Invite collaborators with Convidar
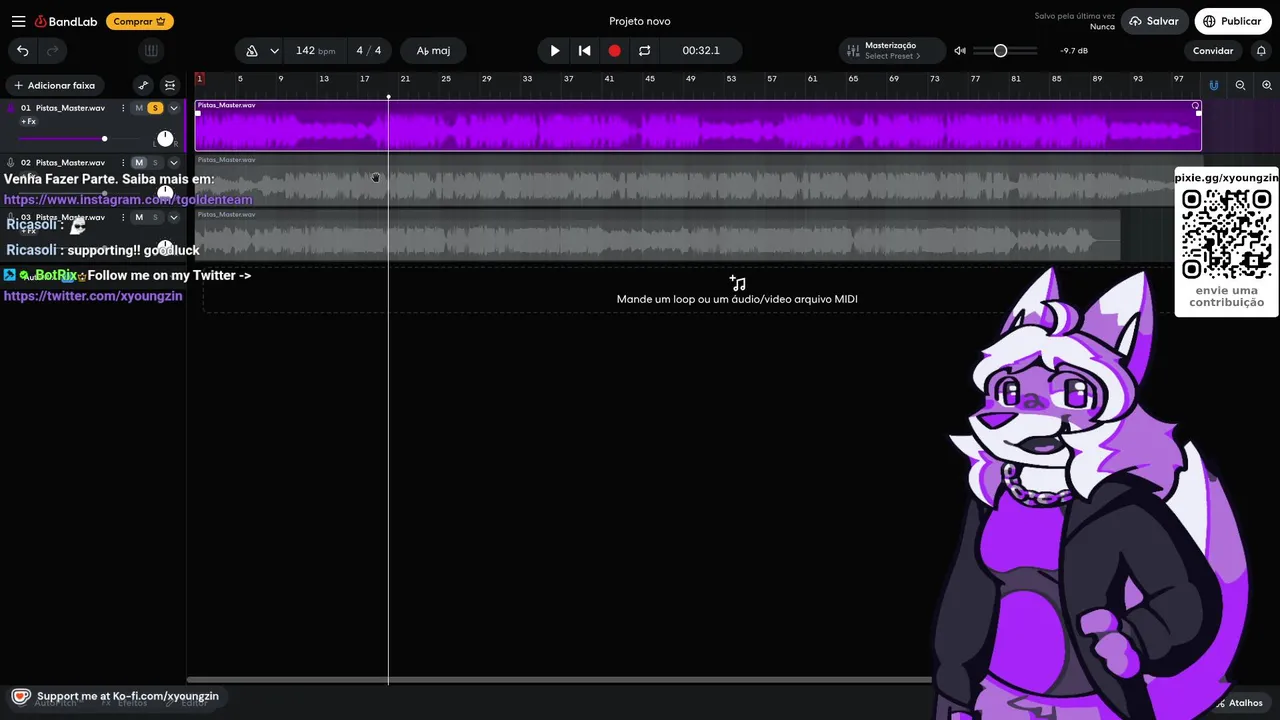This screenshot has width=1280, height=720. point(1213,51)
